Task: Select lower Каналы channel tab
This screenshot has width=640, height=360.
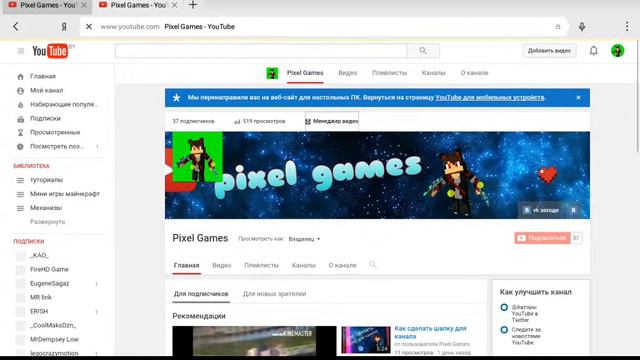Action: pos(304,265)
